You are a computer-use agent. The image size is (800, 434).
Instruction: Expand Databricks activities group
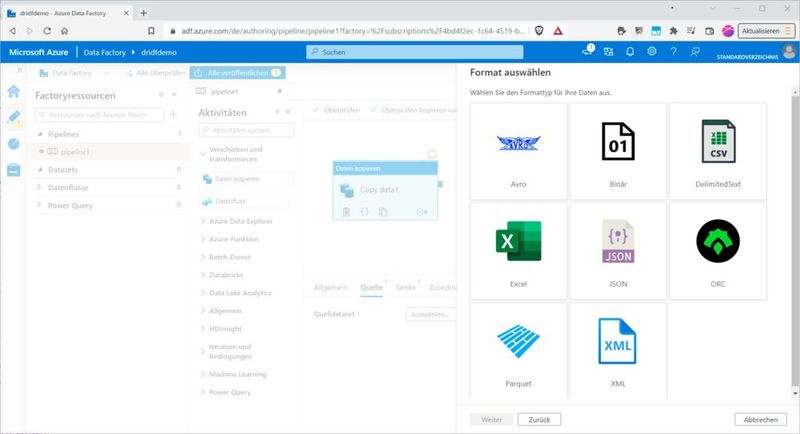point(203,275)
